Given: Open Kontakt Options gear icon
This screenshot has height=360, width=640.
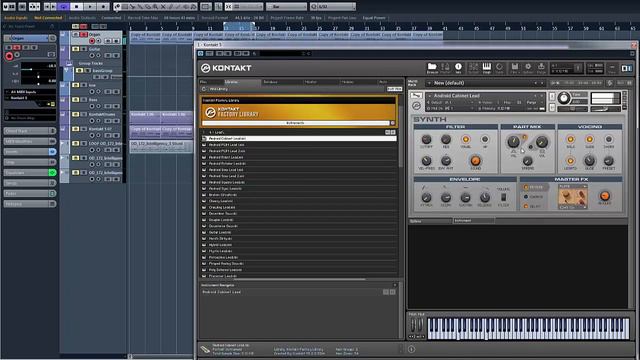Looking at the screenshot, I should point(528,67).
